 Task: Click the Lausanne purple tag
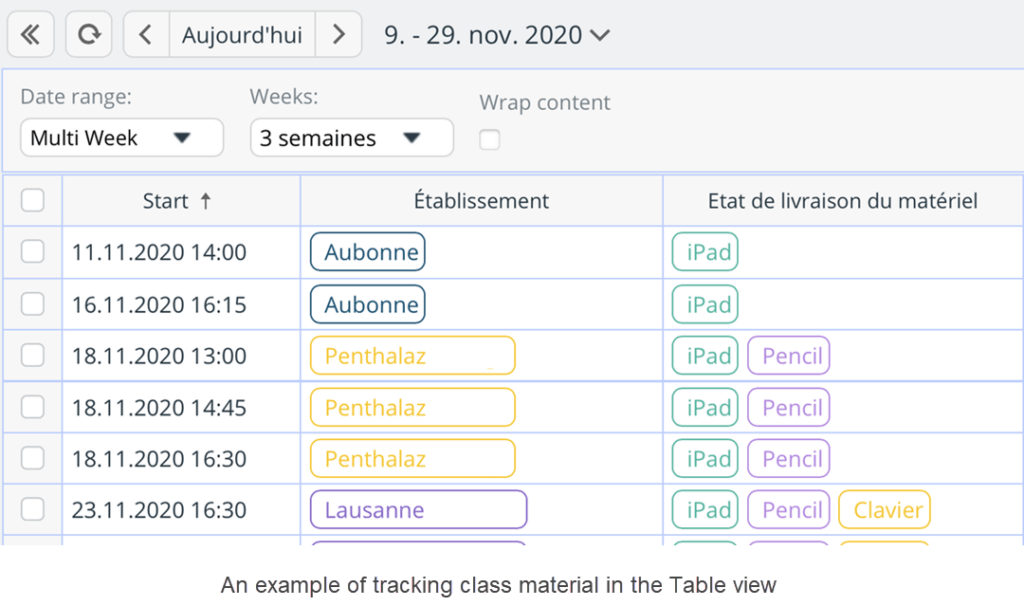pos(418,510)
